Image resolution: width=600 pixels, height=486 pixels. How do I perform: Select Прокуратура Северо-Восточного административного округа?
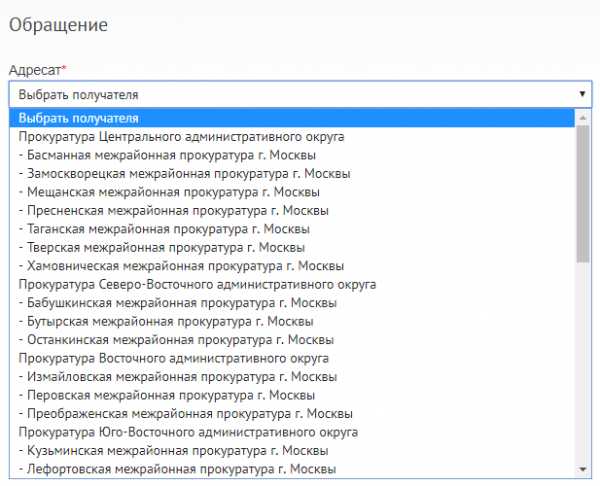click(292, 284)
